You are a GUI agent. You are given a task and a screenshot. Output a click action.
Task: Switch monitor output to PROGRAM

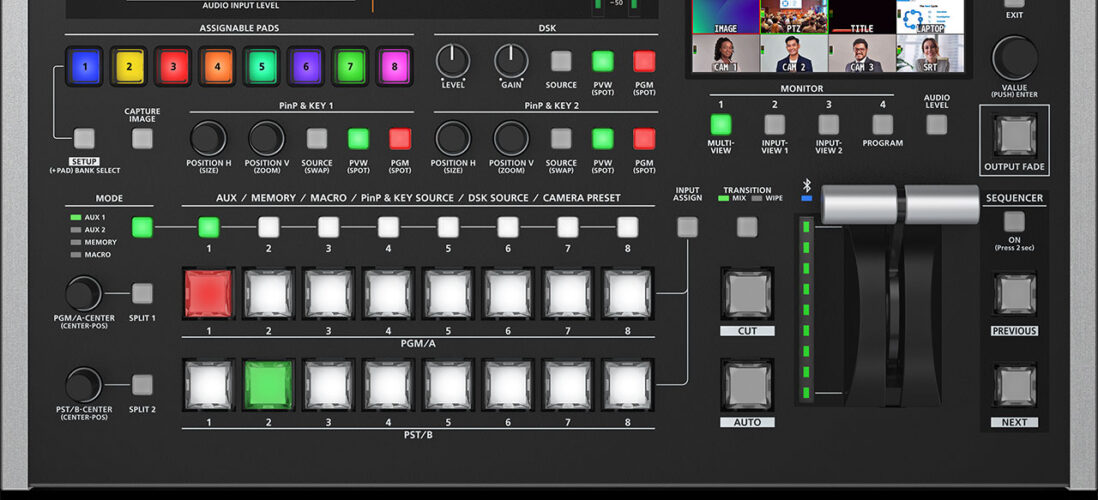coord(882,125)
